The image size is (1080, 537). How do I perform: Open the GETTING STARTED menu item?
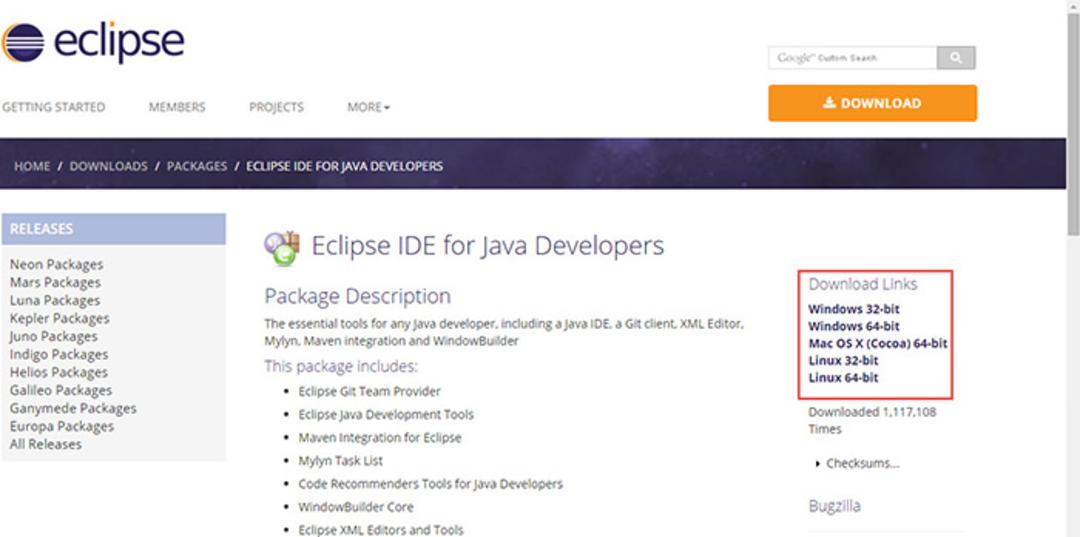[54, 107]
